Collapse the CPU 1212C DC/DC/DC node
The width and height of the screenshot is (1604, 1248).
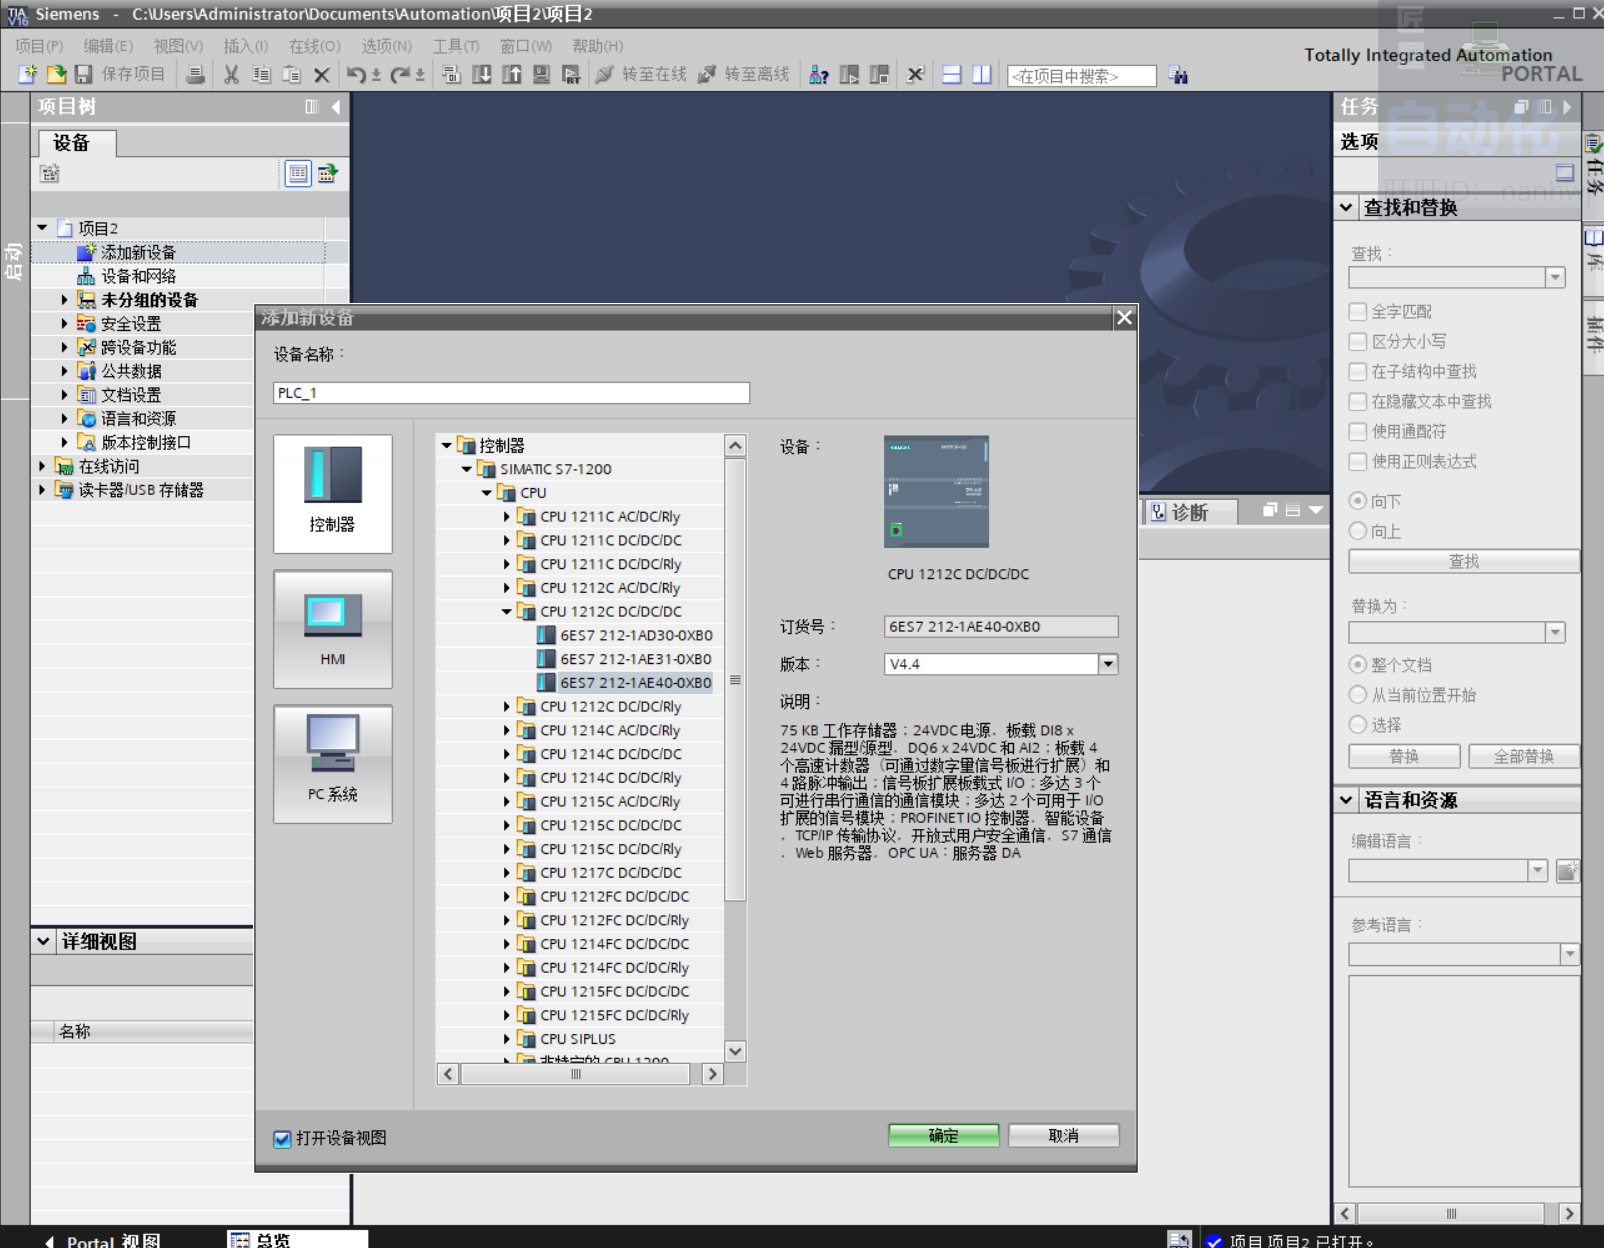pos(507,611)
